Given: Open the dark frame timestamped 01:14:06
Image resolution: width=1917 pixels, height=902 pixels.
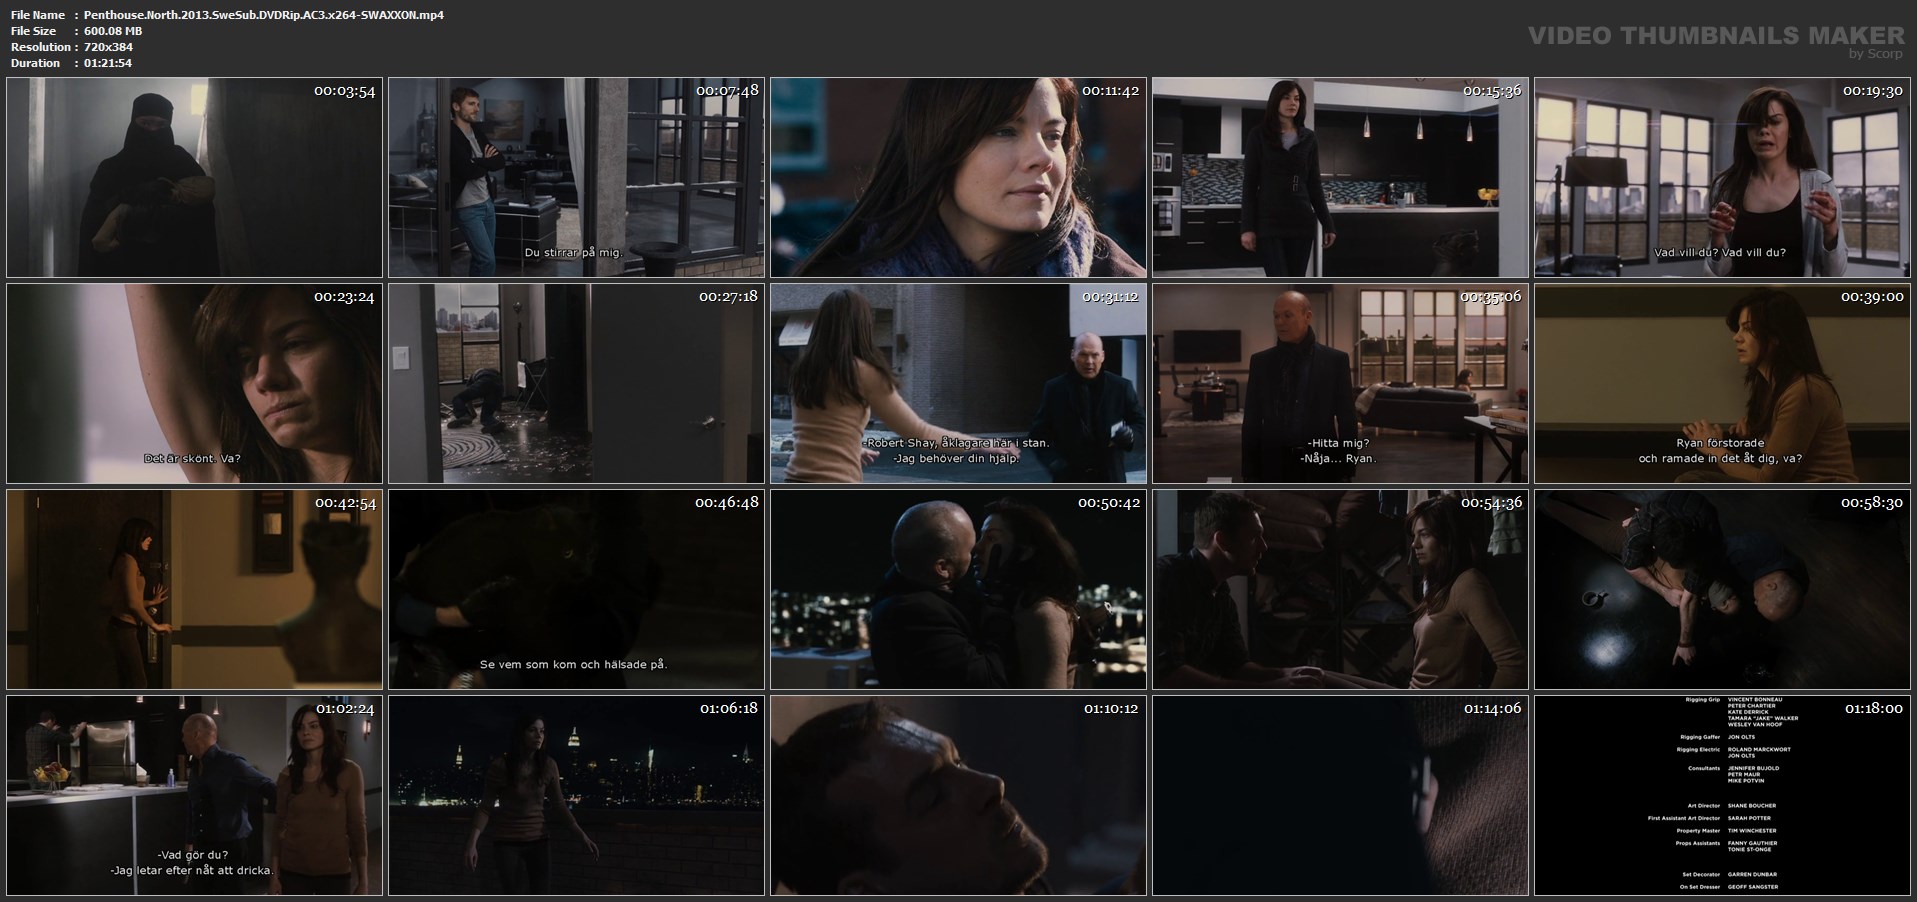Looking at the screenshot, I should [x=1340, y=795].
